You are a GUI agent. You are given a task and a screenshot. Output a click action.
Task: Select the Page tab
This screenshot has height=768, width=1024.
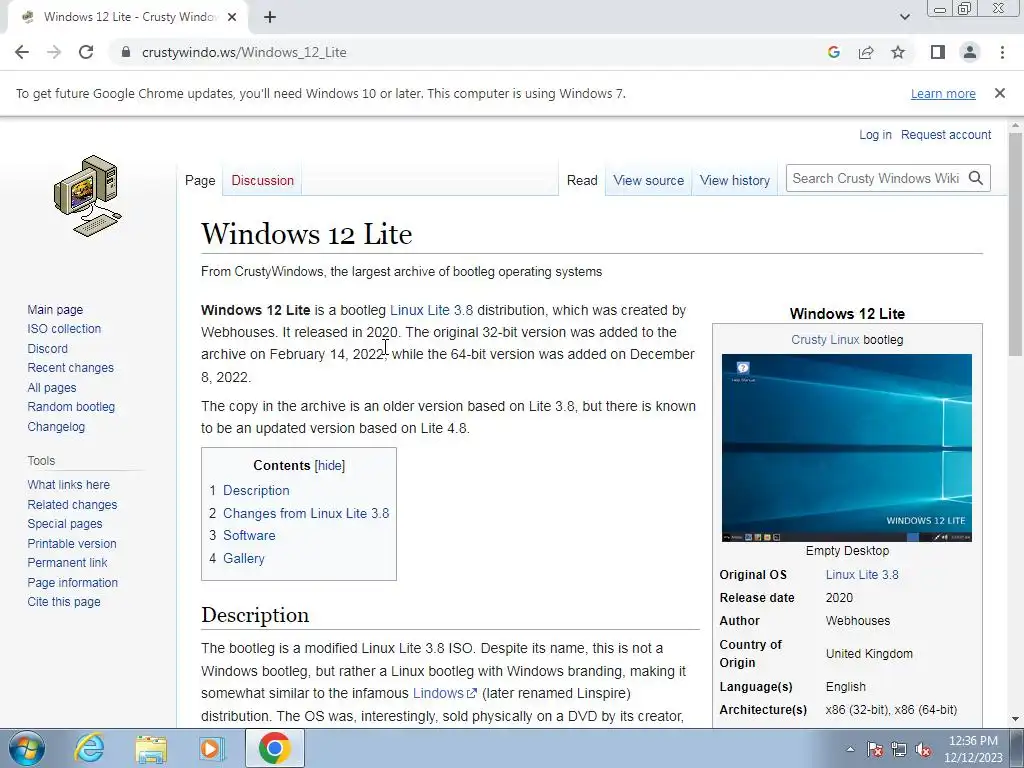200,181
